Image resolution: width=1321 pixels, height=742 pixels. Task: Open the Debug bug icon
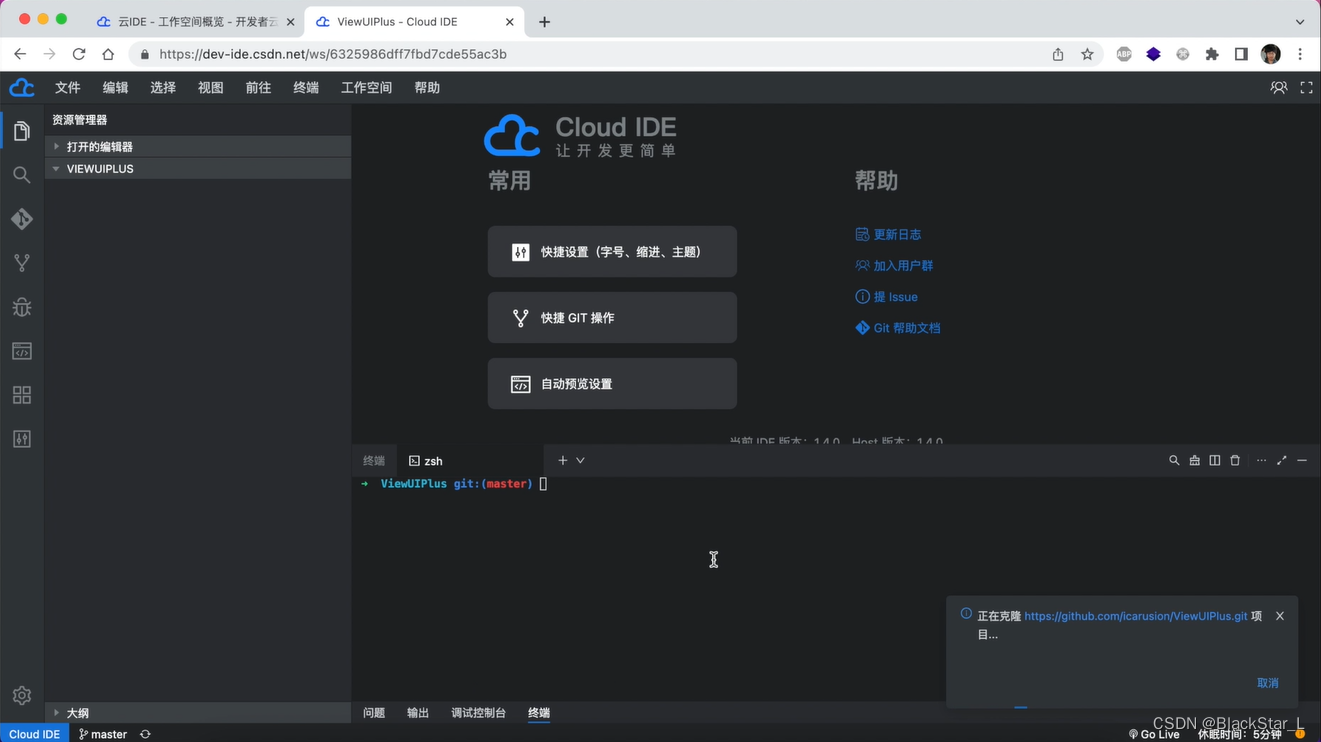point(21,307)
